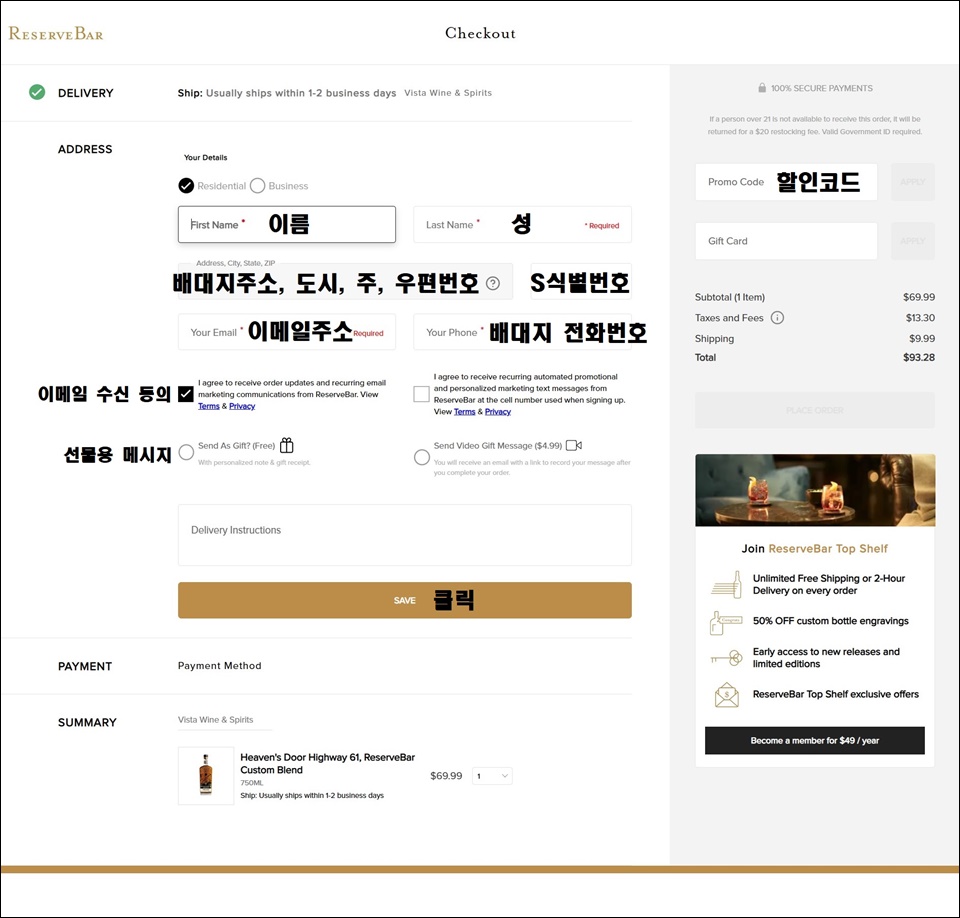Click the Gift Card field
Screen dimensions: 960x918
[x=786, y=241]
